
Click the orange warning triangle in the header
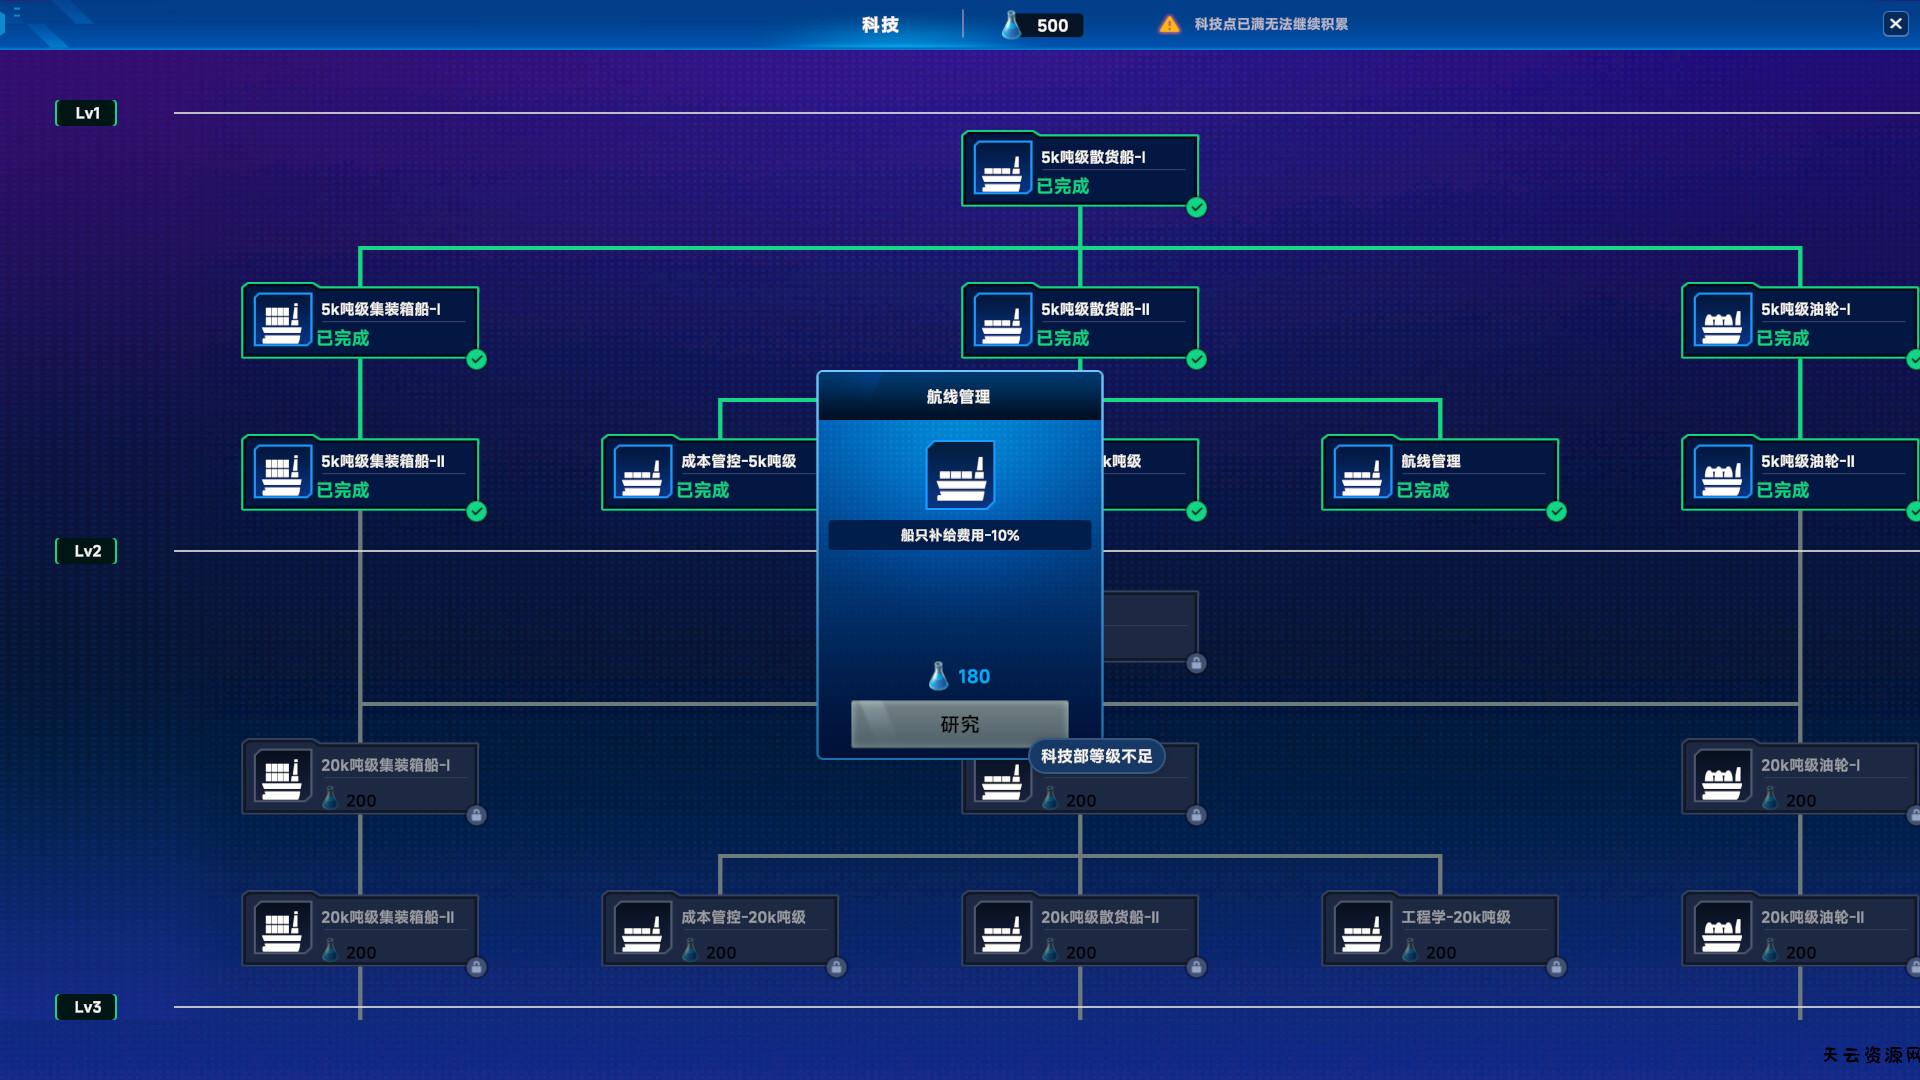[x=1168, y=23]
